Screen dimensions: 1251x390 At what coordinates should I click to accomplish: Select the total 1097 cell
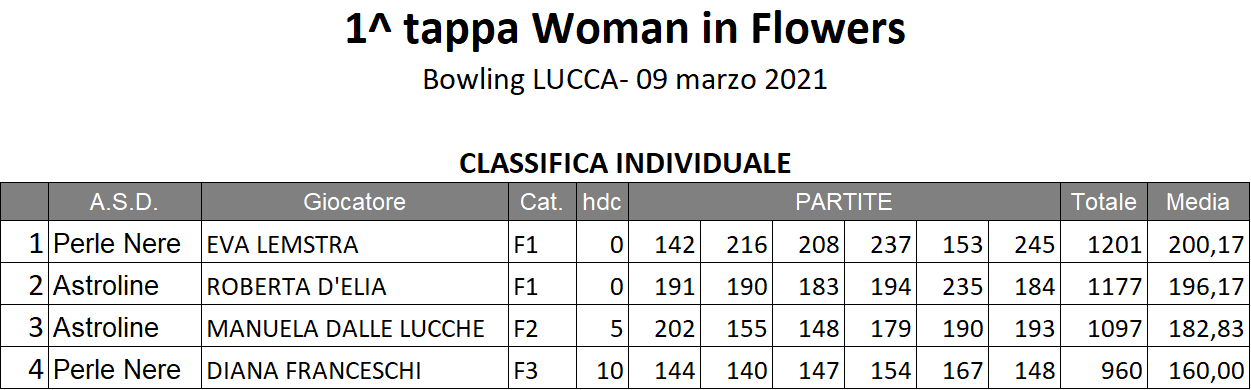[1104, 329]
